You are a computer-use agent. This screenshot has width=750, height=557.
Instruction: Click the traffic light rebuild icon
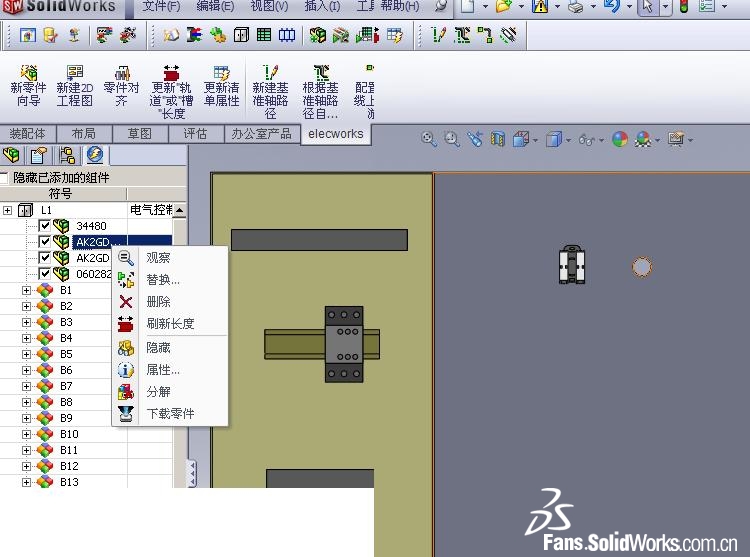[x=684, y=6]
